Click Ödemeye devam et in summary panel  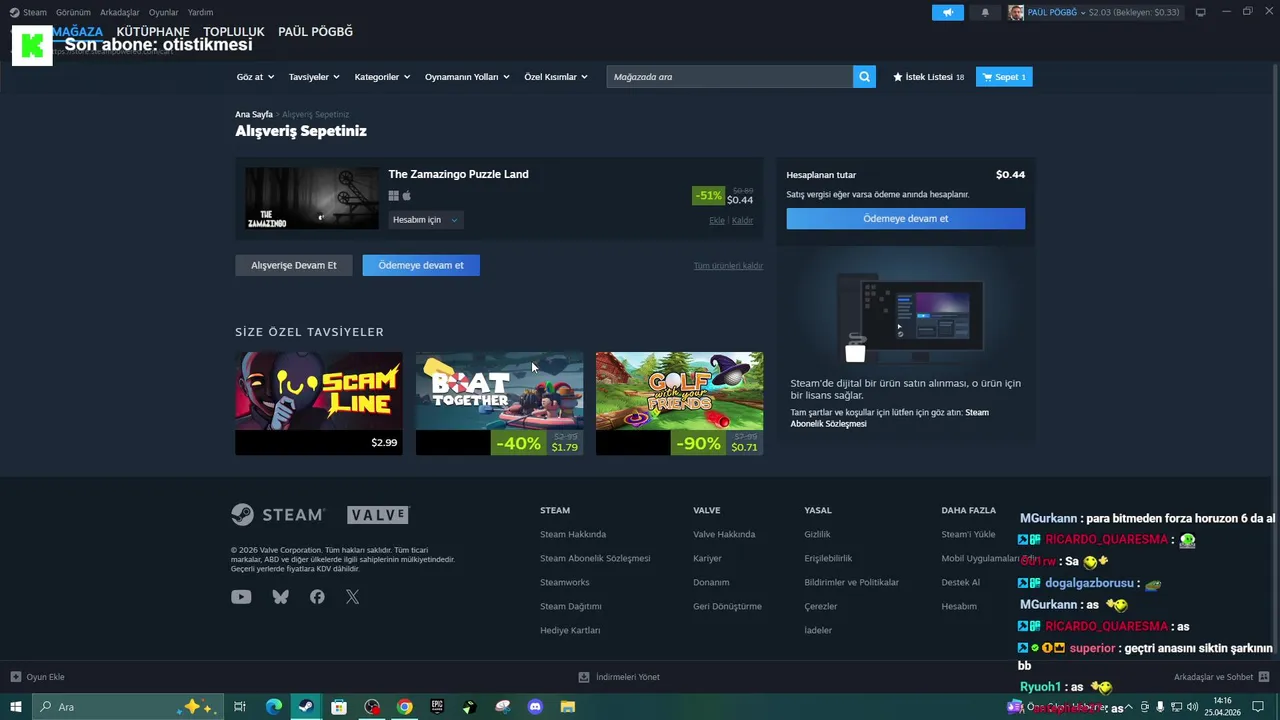905,218
